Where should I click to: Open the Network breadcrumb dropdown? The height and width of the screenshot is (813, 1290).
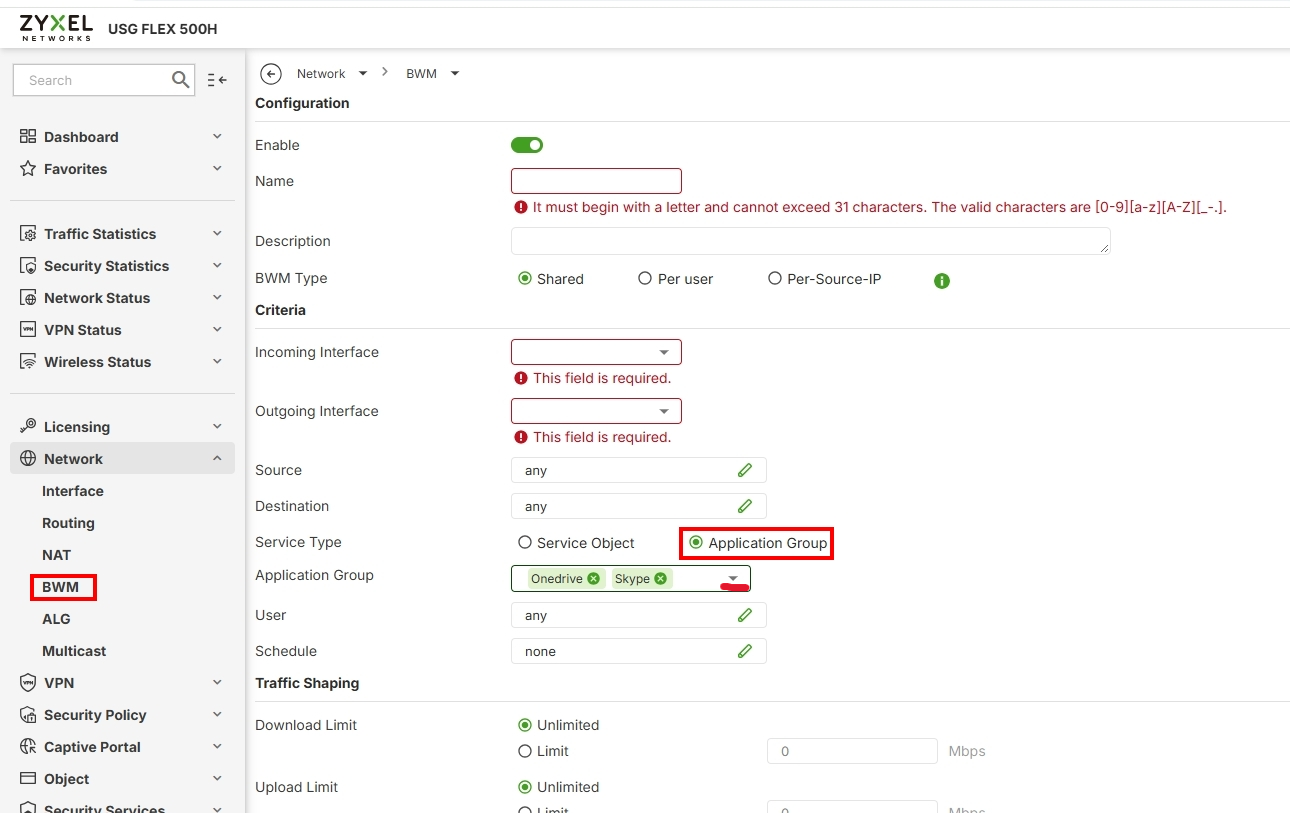point(362,73)
